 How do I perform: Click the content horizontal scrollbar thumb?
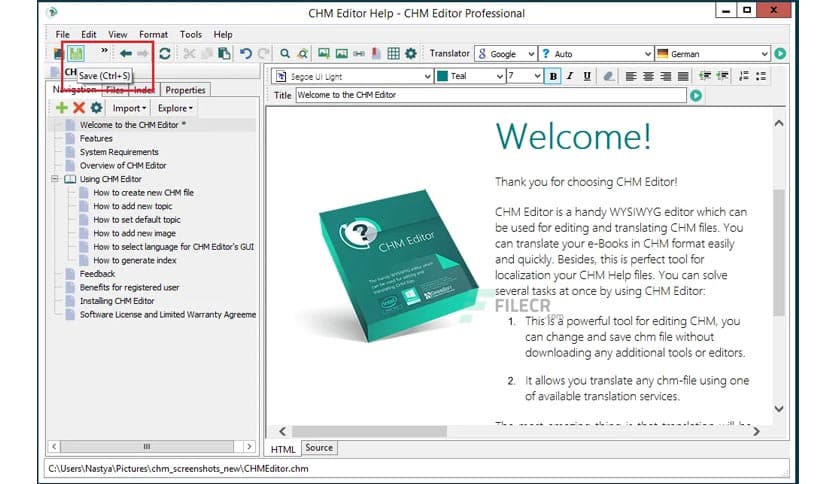point(369,431)
